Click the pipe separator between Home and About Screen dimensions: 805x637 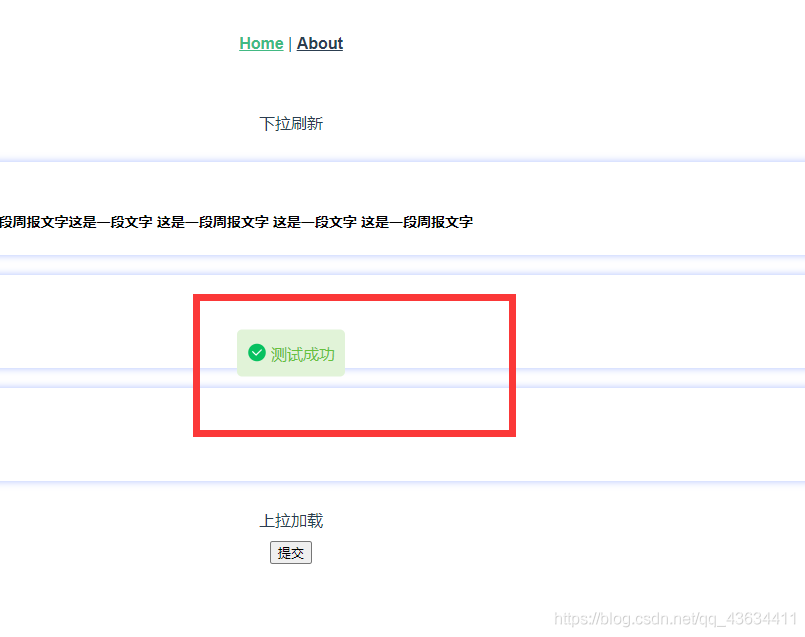290,43
